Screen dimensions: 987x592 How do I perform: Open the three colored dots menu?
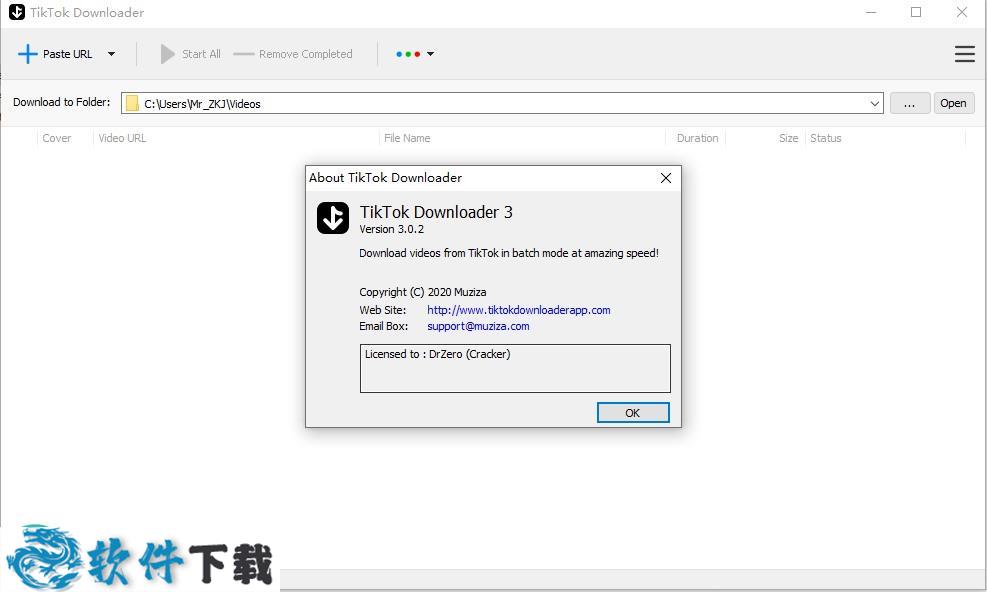click(x=414, y=54)
